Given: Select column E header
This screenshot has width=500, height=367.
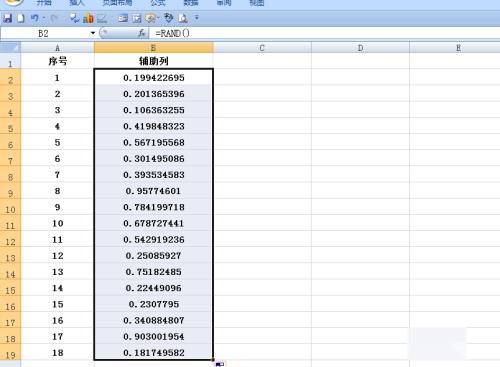Looking at the screenshot, I should (x=455, y=48).
